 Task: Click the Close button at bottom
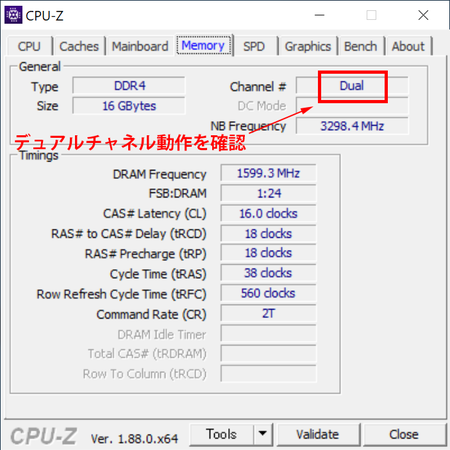[404, 434]
